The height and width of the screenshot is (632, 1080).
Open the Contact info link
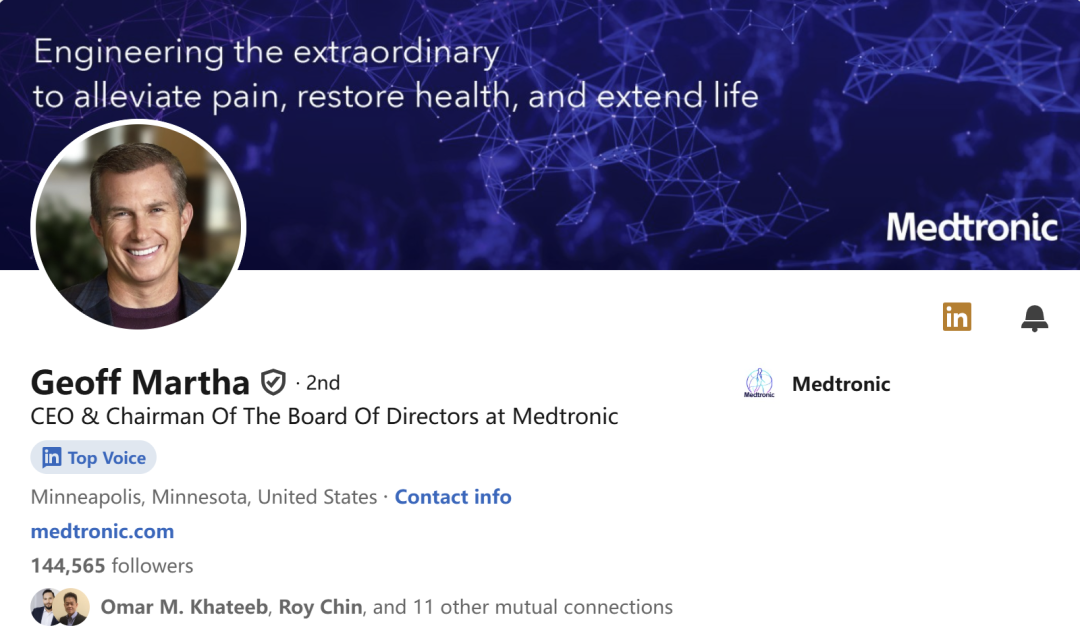coord(453,497)
